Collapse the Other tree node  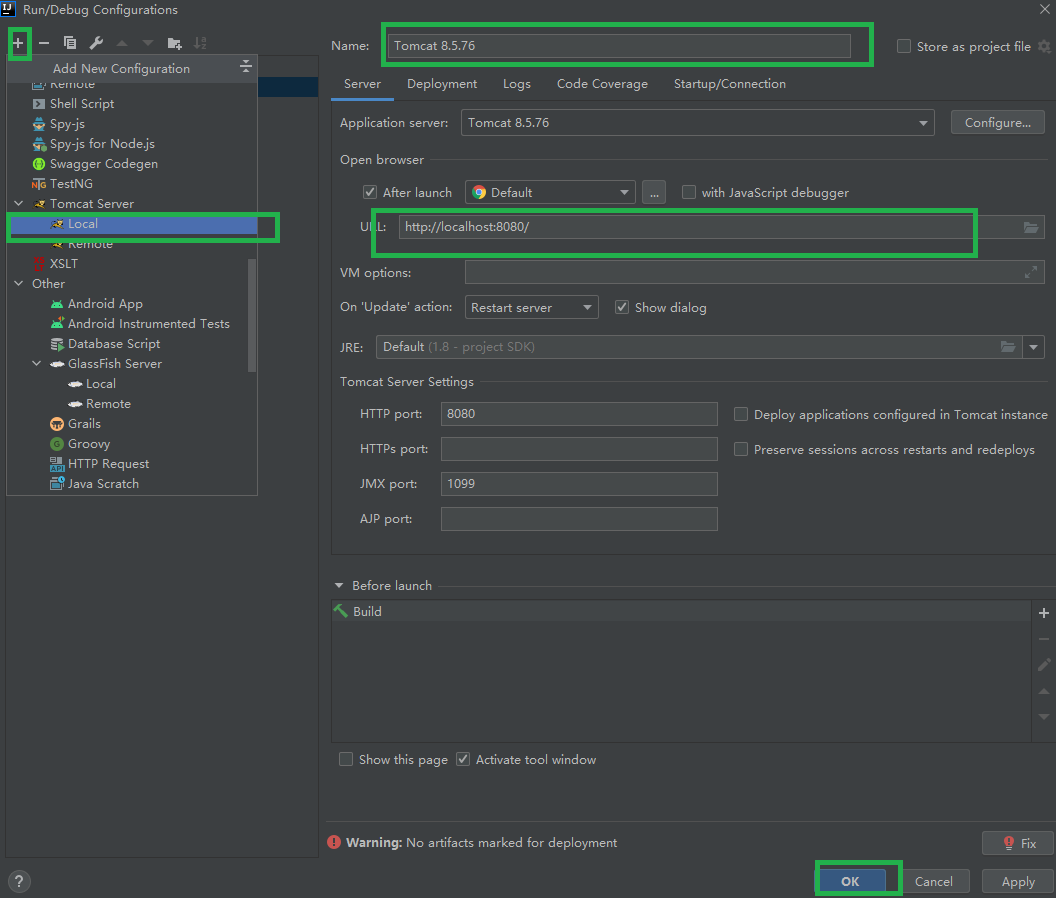19,284
